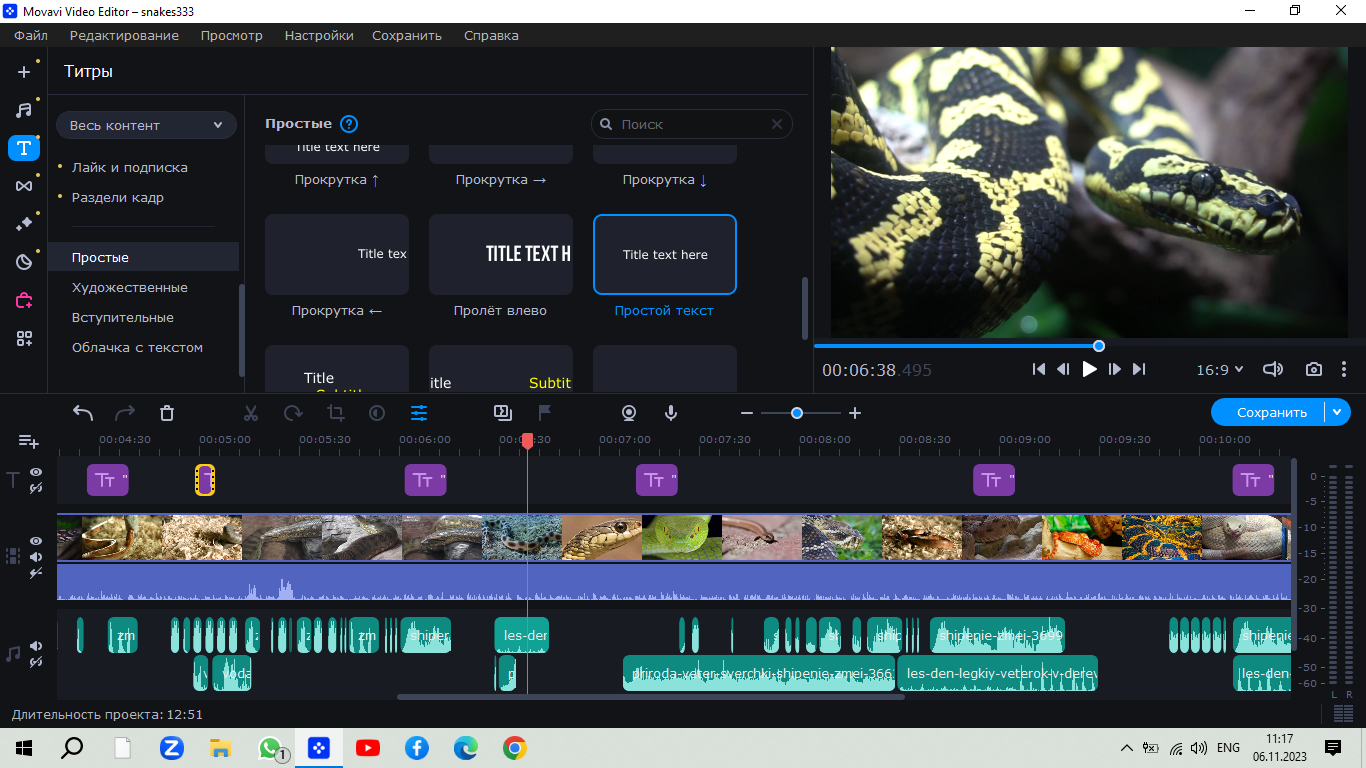The width and height of the screenshot is (1366, 768).
Task: Play the preview video
Action: 1089,369
